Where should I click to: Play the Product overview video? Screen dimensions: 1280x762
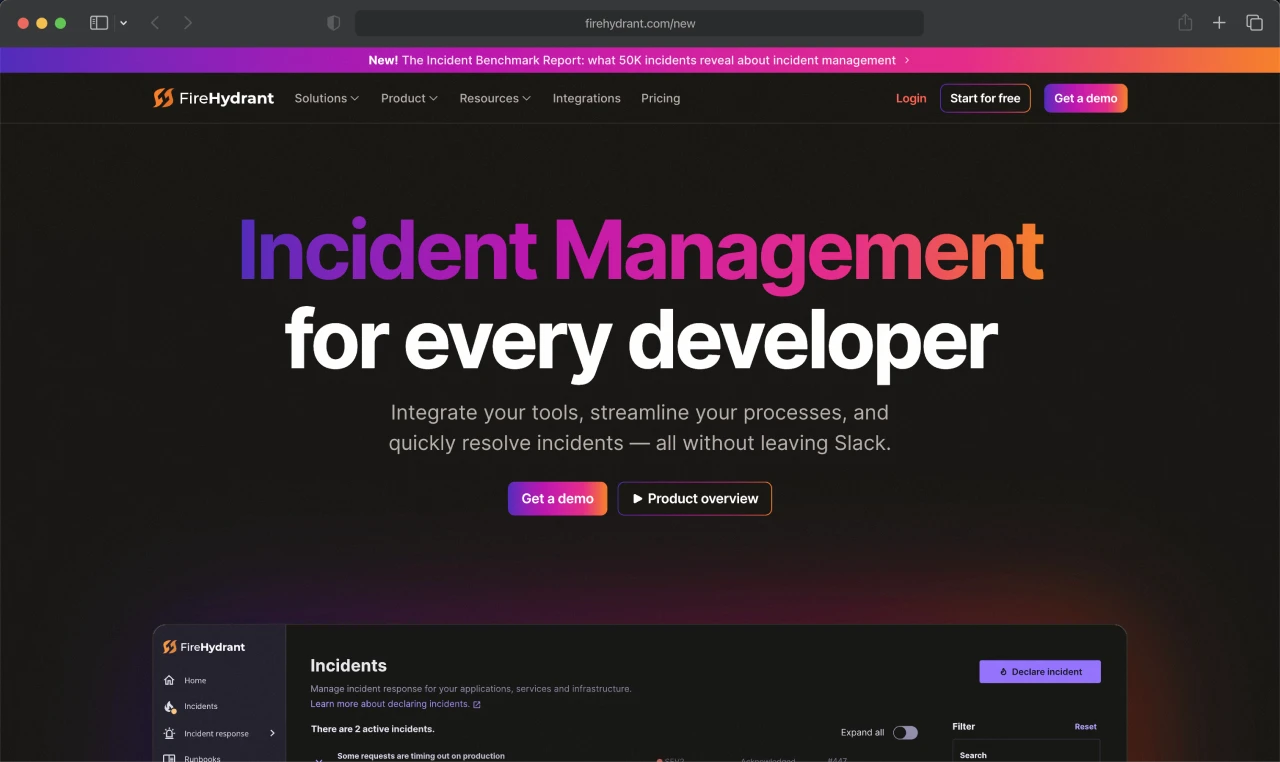click(x=694, y=498)
